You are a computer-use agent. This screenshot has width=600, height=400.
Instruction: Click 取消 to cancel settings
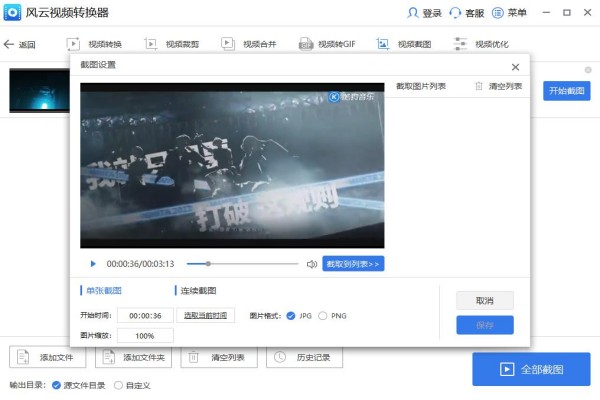coord(485,300)
